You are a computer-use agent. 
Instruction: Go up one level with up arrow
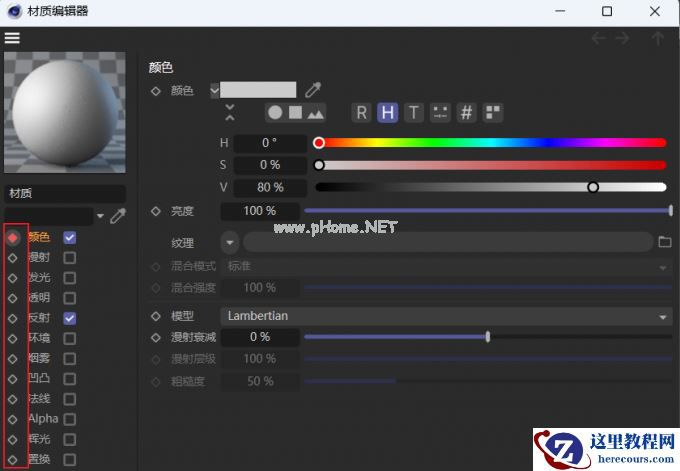pos(657,38)
